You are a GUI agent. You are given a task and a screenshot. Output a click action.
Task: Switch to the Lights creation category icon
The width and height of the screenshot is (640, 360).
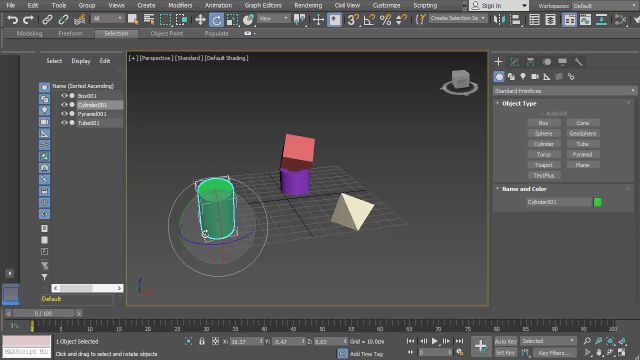523,76
